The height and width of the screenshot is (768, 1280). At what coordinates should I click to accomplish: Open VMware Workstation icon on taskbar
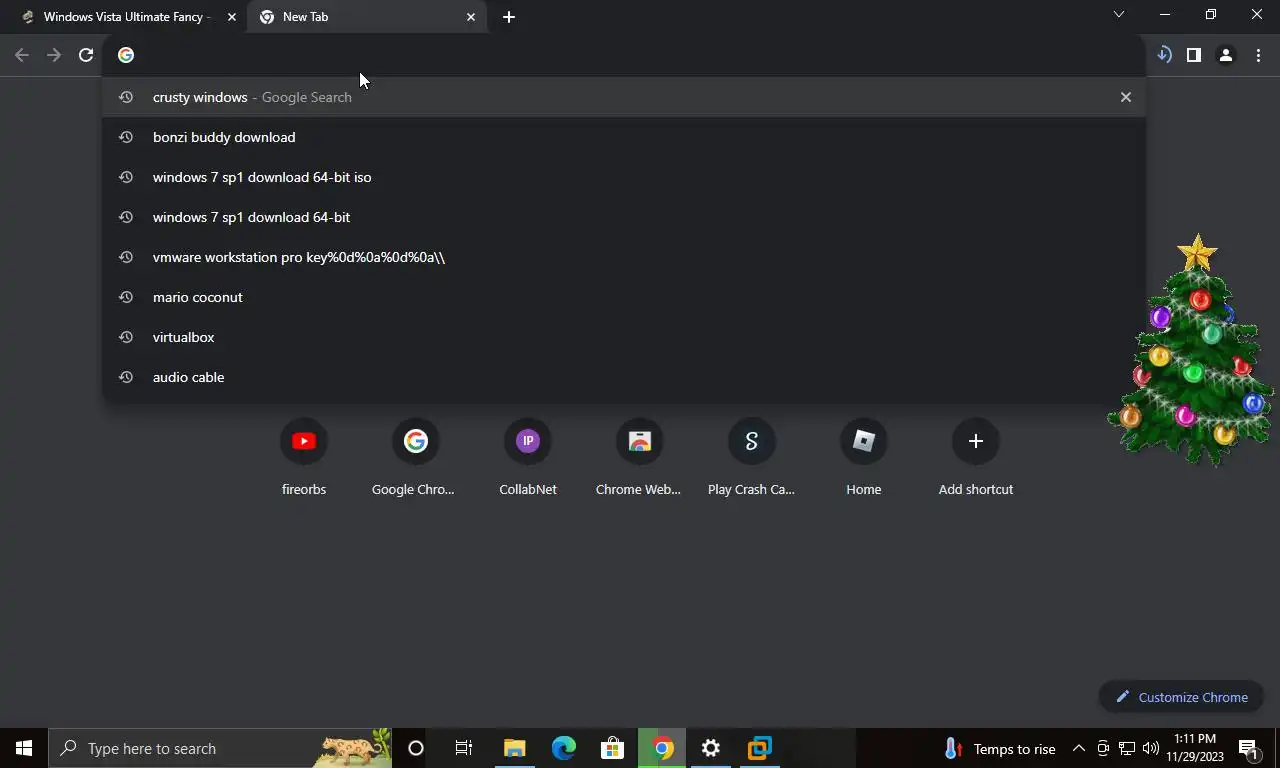pyautogui.click(x=760, y=748)
